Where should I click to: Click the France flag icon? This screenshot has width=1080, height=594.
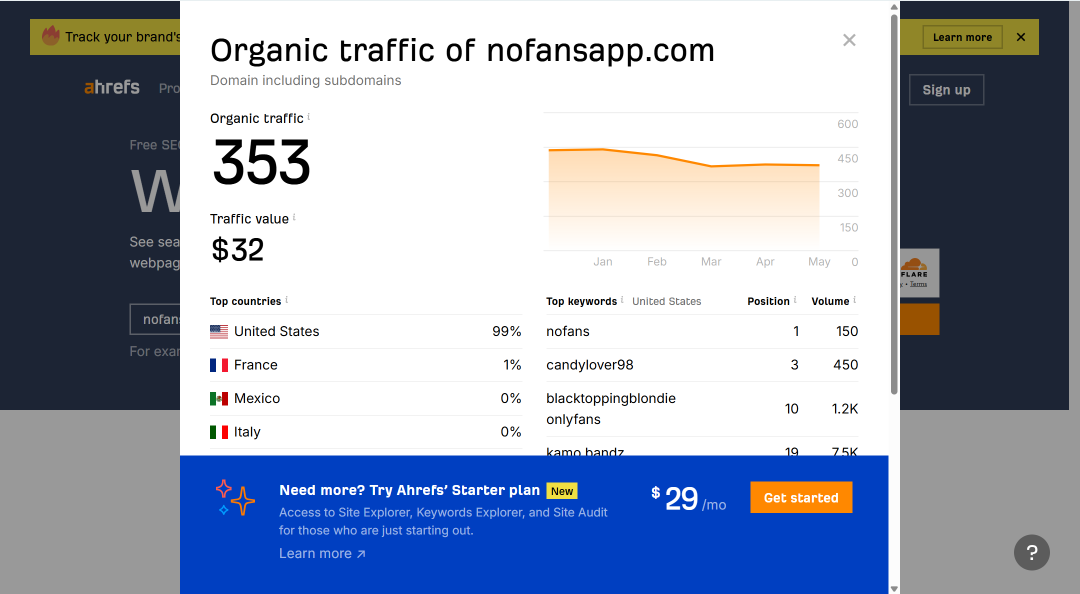(x=219, y=365)
